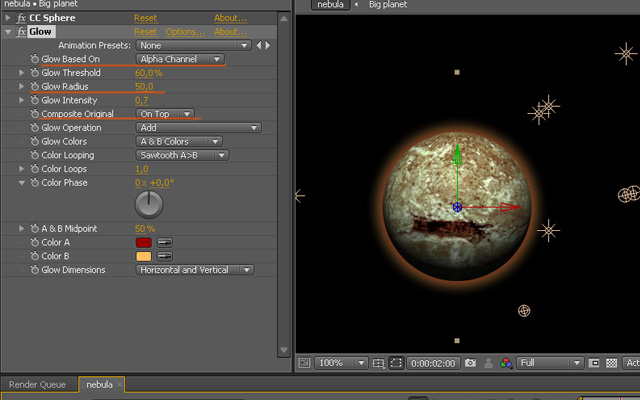
Task: Expand the Glow Threshold property
Action: click(x=21, y=73)
